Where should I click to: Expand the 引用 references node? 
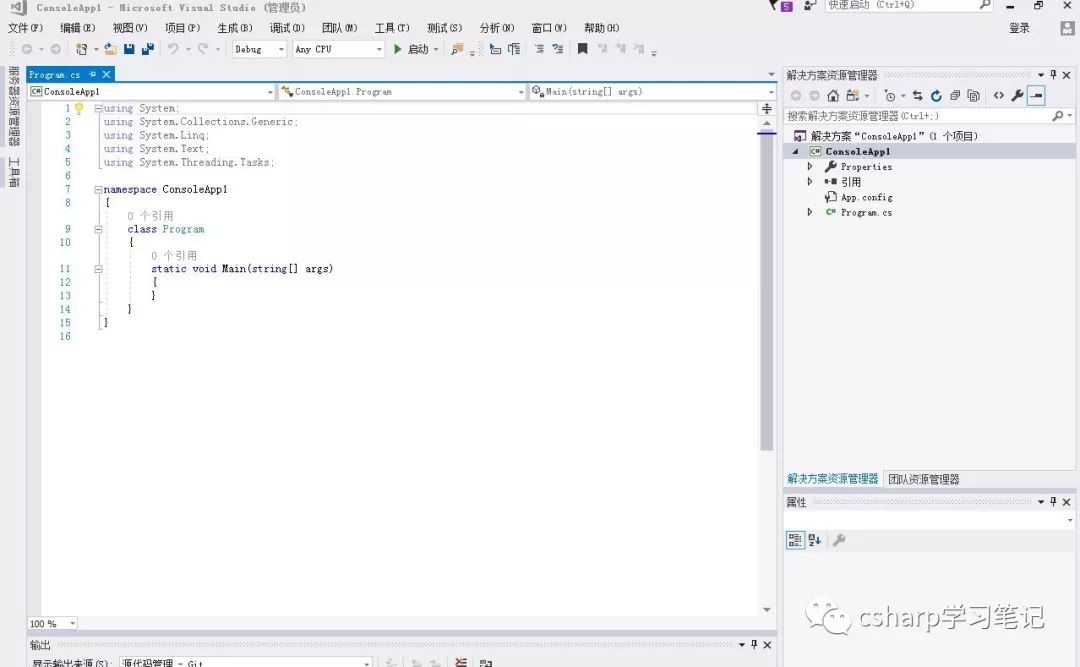pyautogui.click(x=810, y=182)
